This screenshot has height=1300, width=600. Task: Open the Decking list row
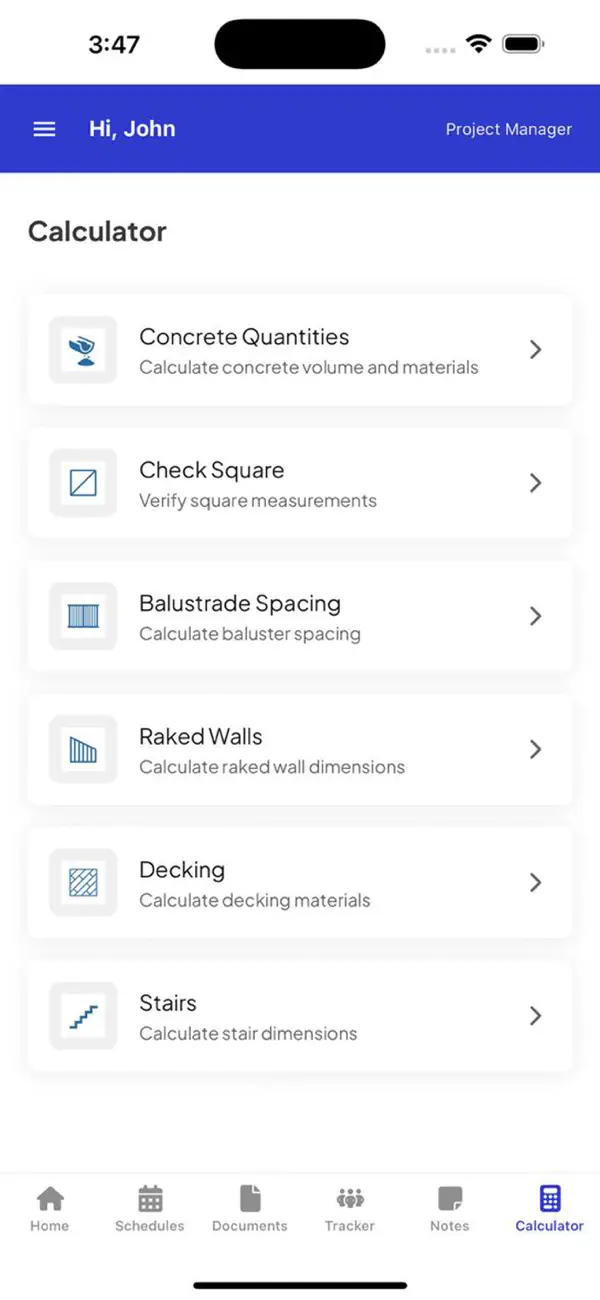click(300, 883)
